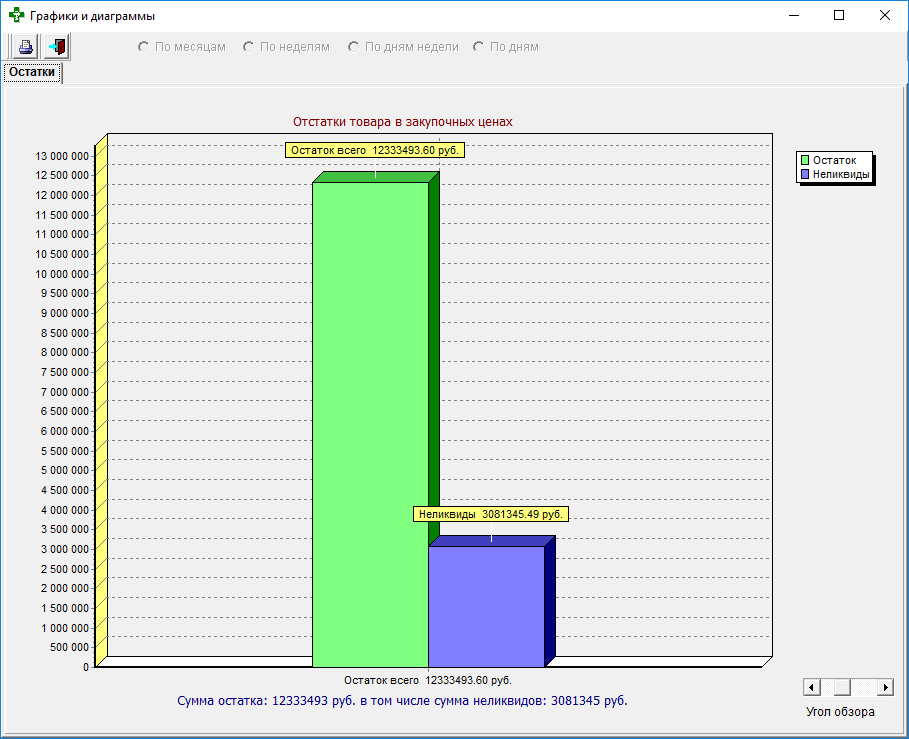Maximize the Графики и диаграммы window

[839, 16]
